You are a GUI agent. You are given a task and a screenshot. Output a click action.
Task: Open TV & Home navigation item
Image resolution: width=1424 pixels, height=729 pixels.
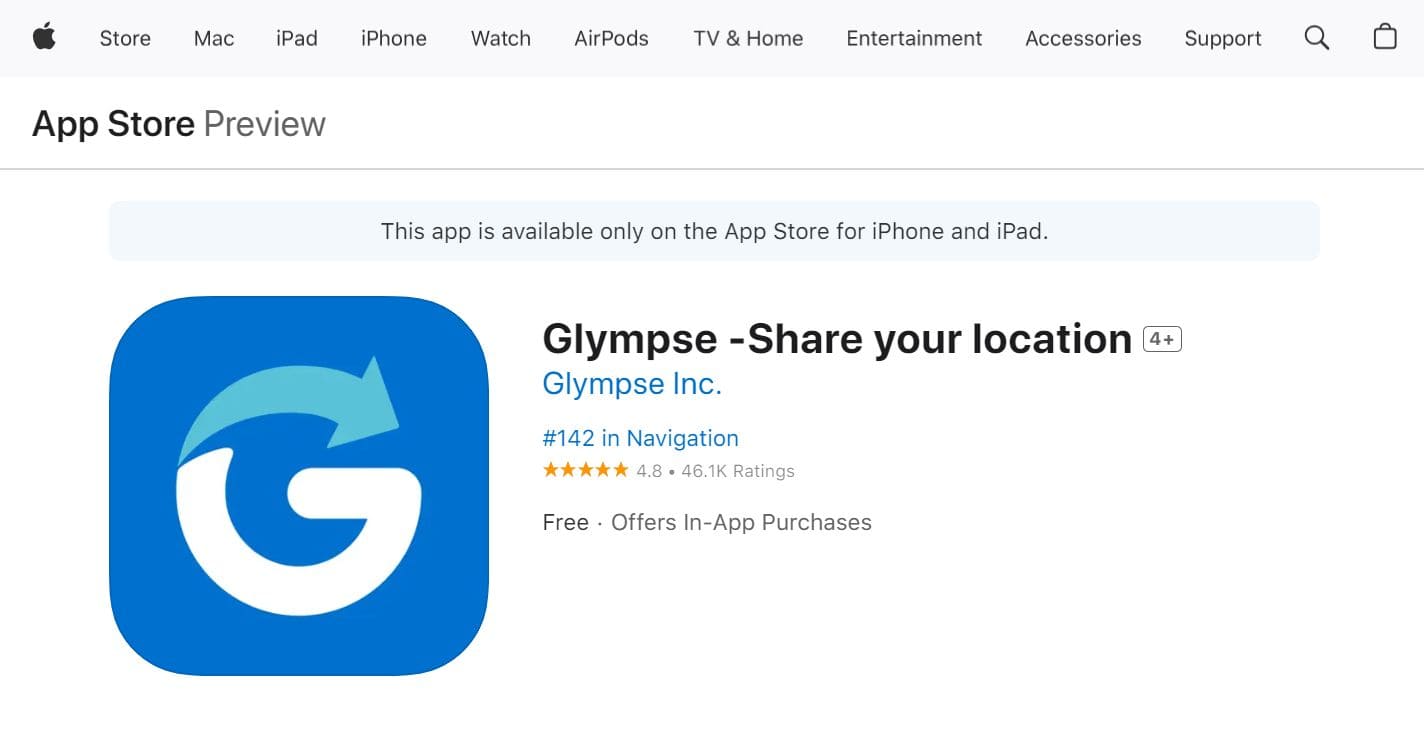coord(748,38)
